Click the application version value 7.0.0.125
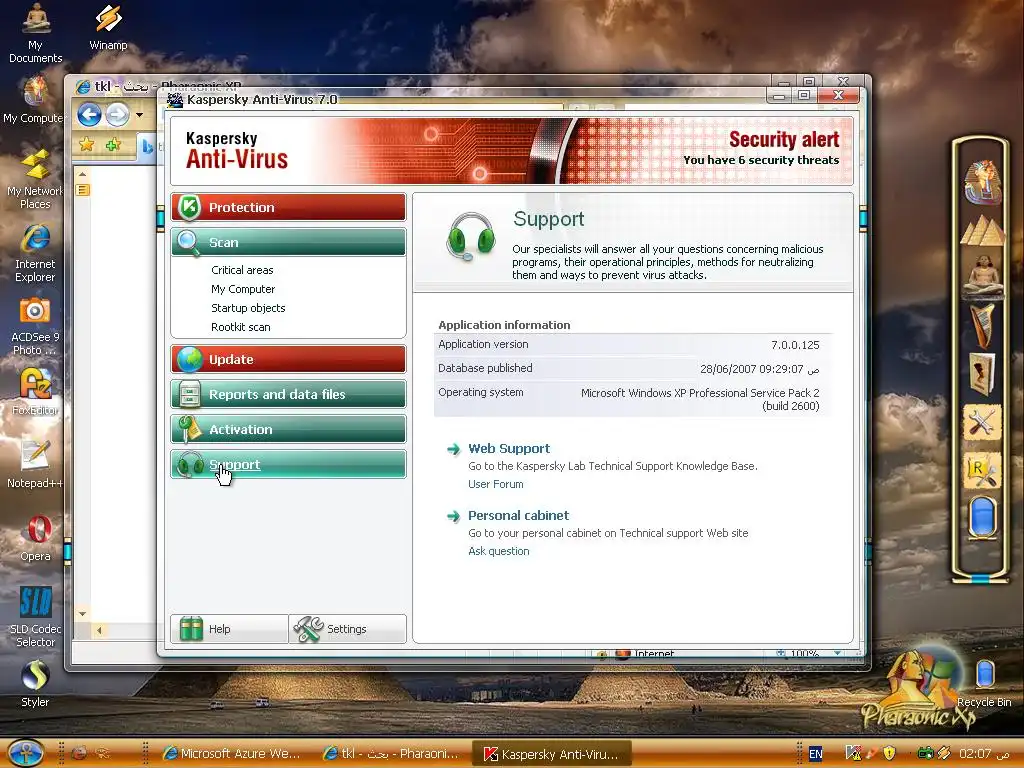This screenshot has height=768, width=1024. tap(795, 345)
